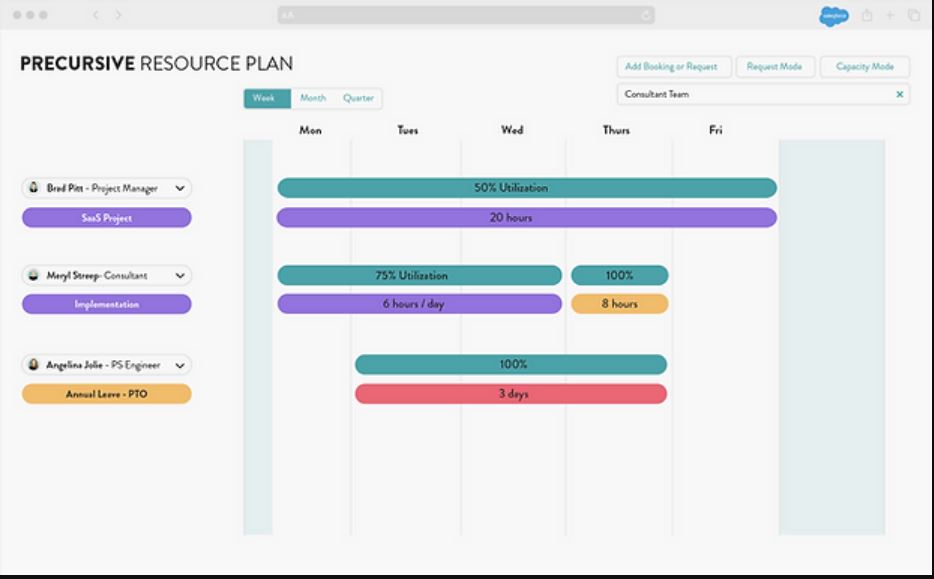Go back with browser back arrow
934x579 pixels.
click(x=95, y=15)
